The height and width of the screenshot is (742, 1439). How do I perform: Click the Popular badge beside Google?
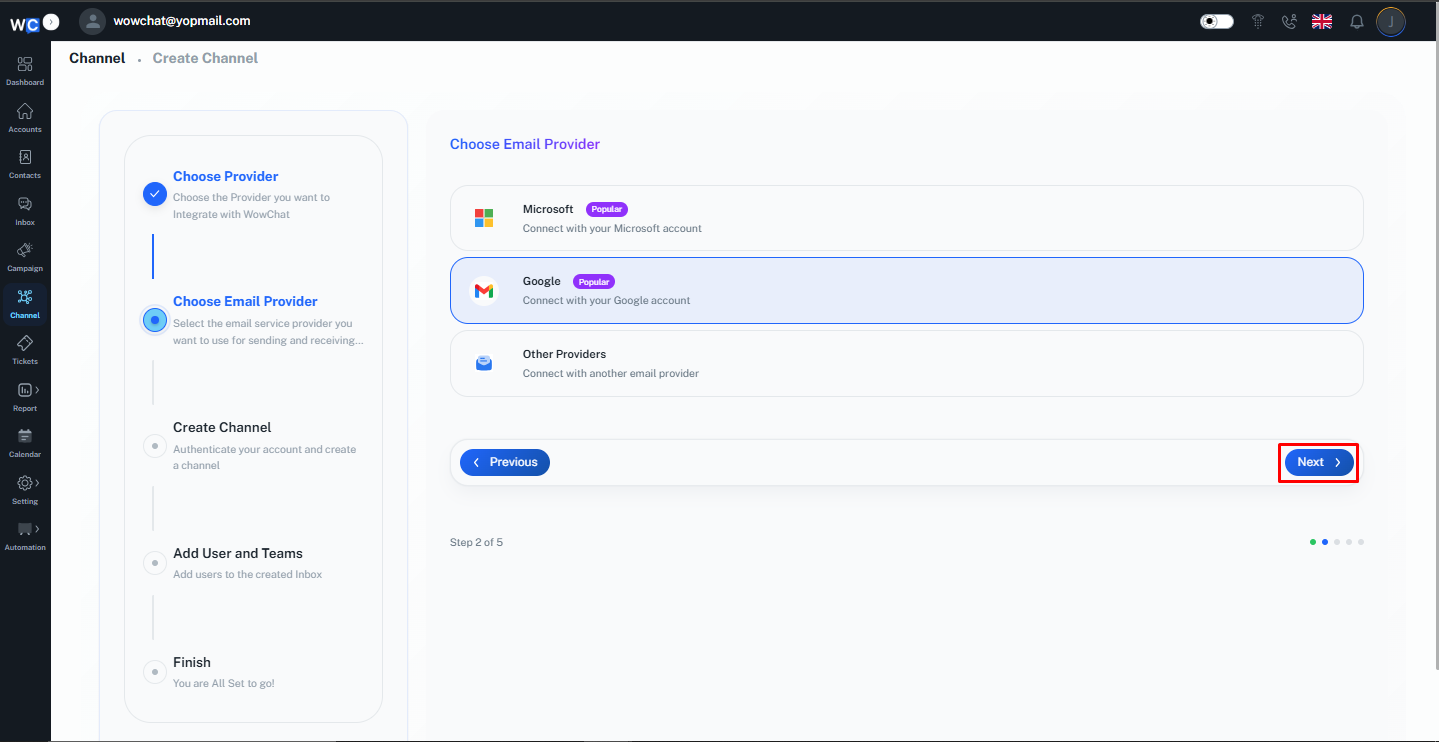[x=594, y=282]
